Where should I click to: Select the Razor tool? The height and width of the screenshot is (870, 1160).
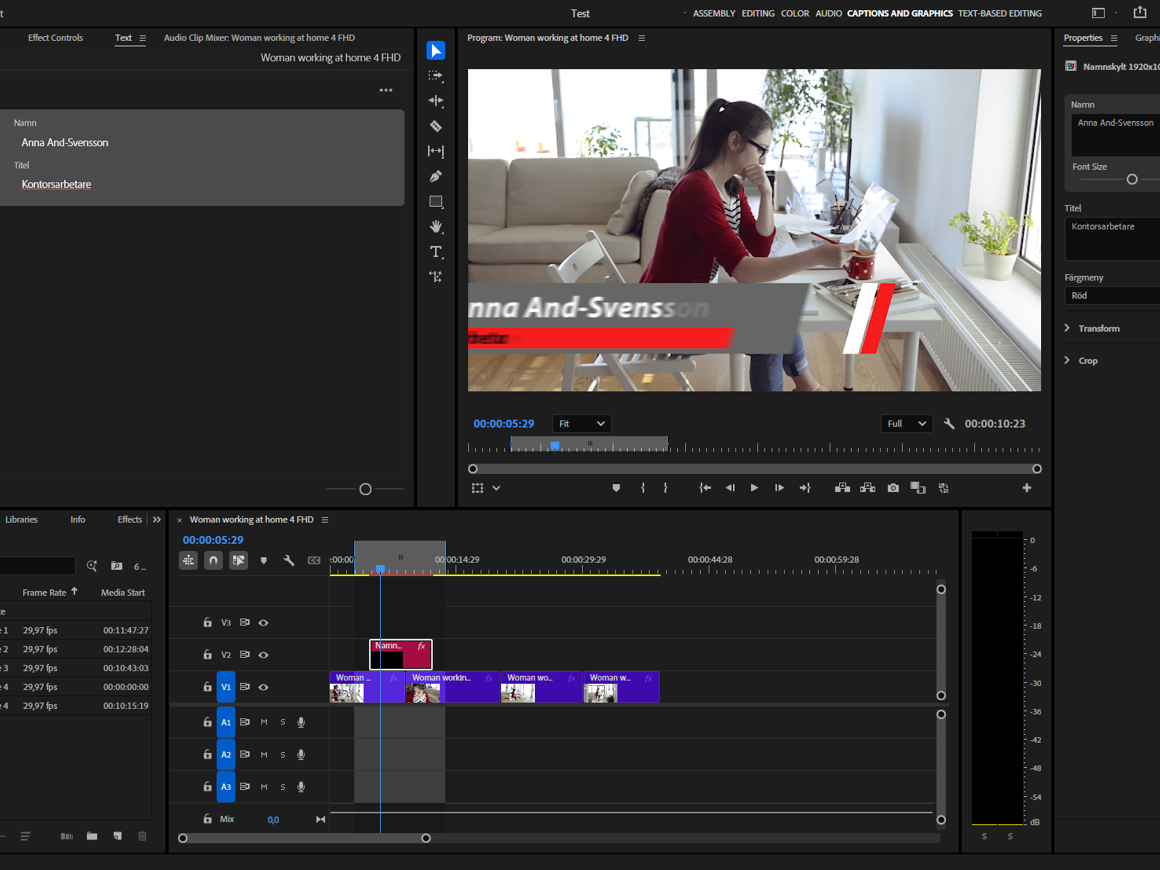pyautogui.click(x=436, y=126)
